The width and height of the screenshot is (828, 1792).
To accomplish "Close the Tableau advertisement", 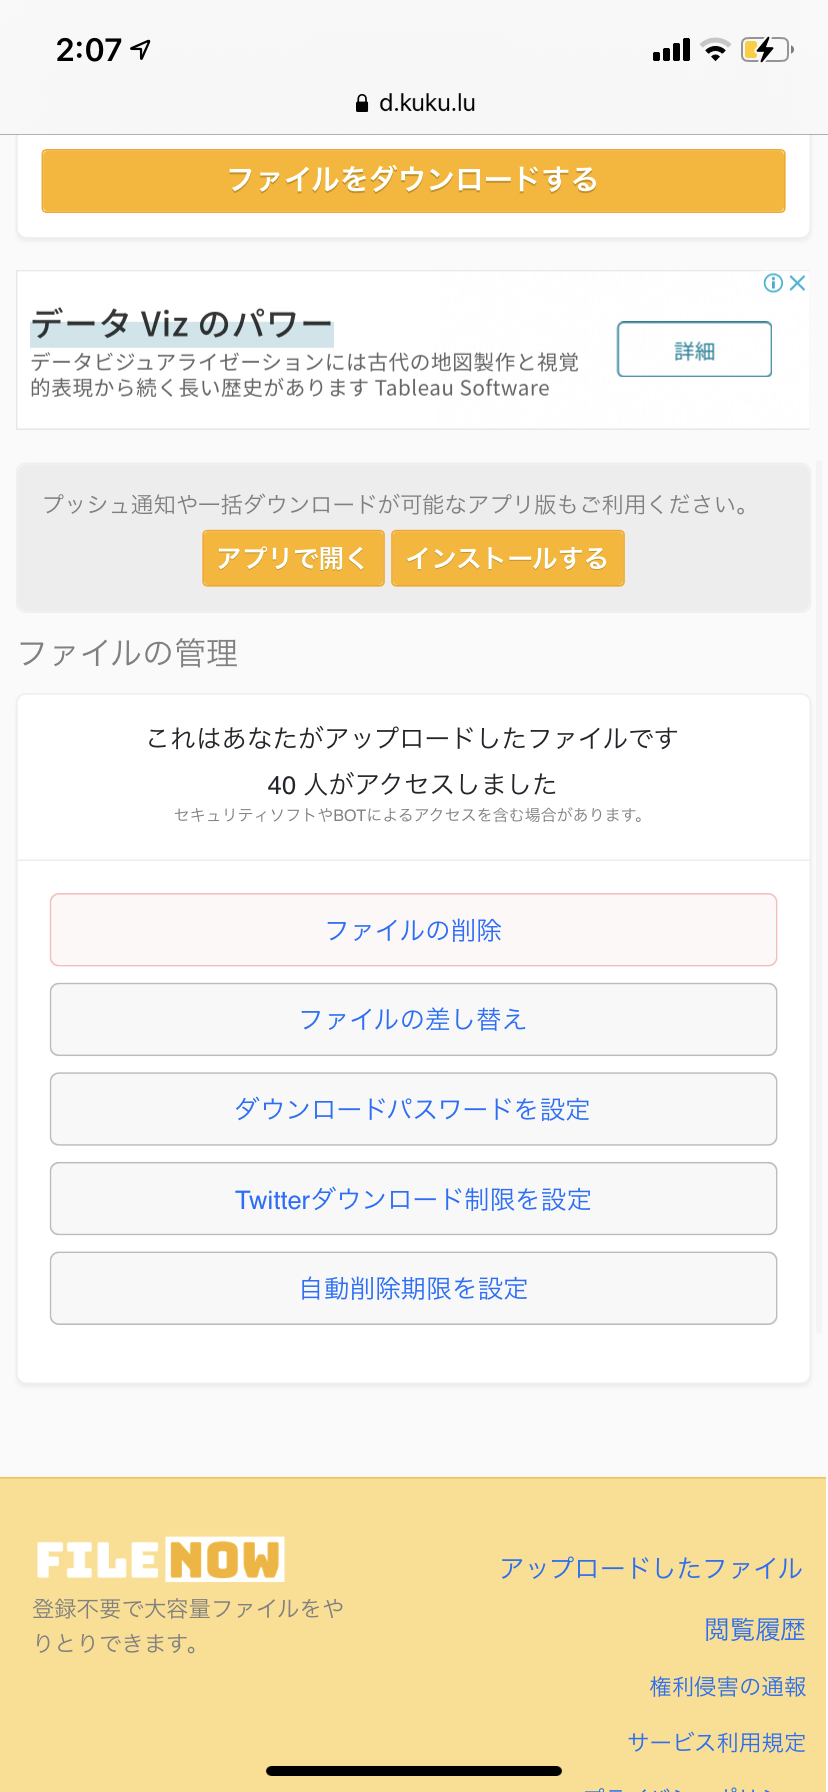I will (797, 283).
